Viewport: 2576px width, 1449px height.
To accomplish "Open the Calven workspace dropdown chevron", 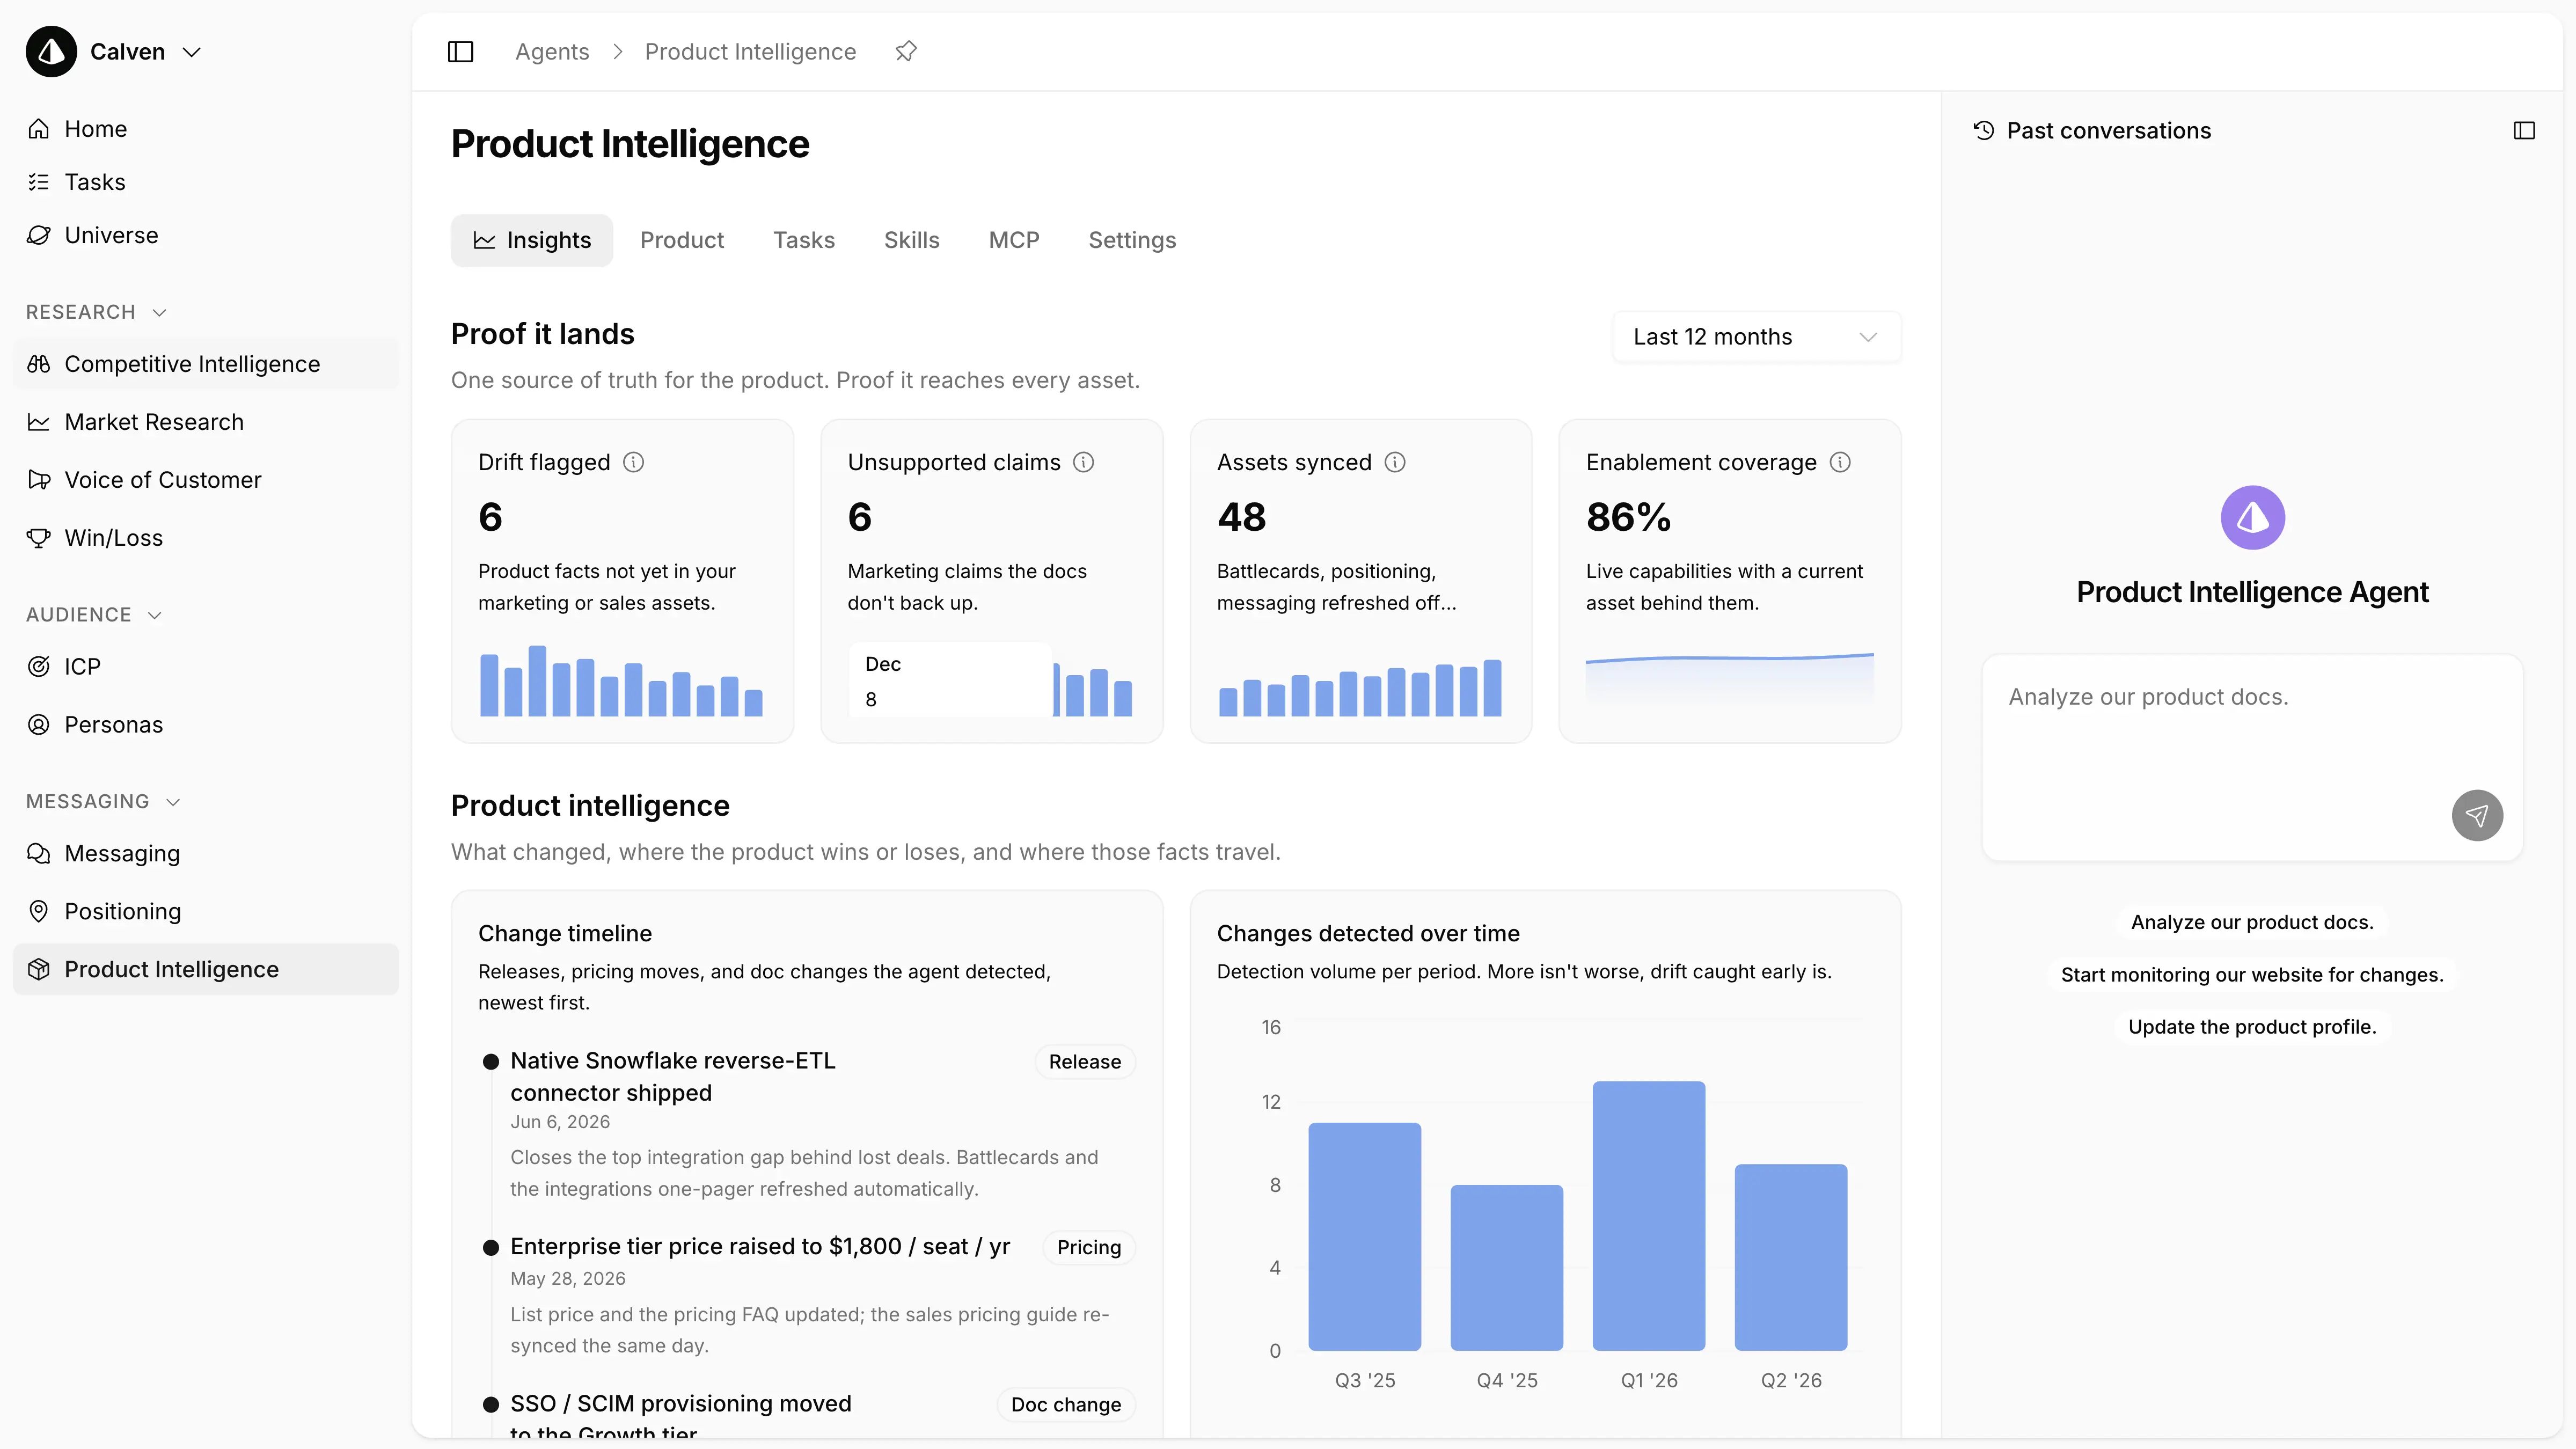I will [192, 52].
